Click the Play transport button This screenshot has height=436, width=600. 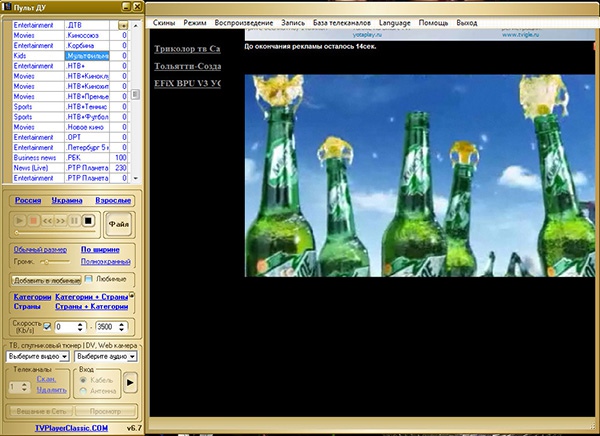(x=20, y=221)
